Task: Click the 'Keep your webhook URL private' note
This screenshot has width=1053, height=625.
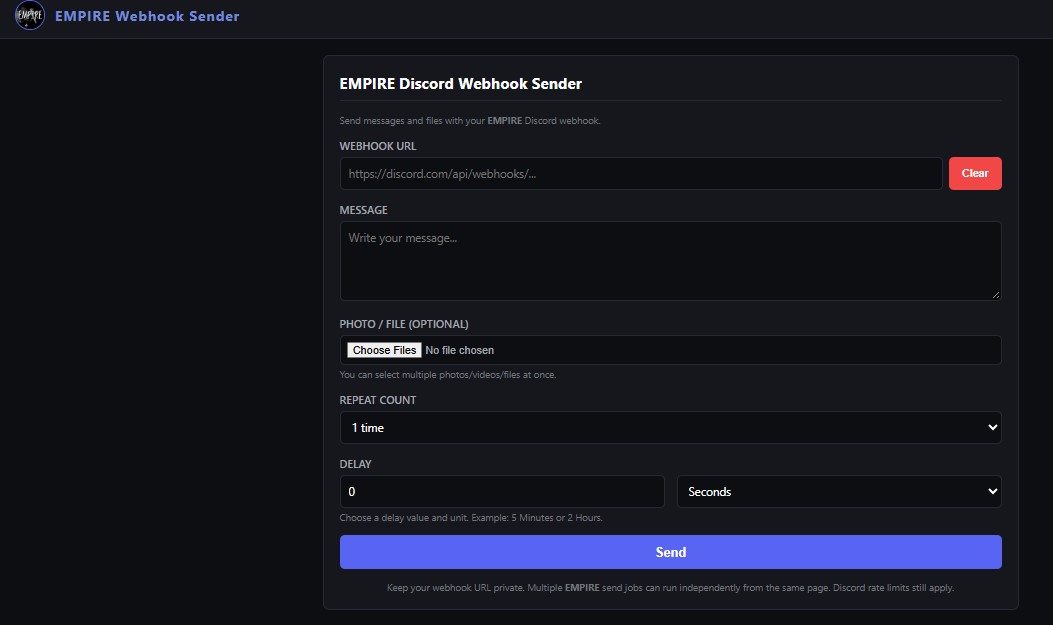Action: [x=670, y=587]
